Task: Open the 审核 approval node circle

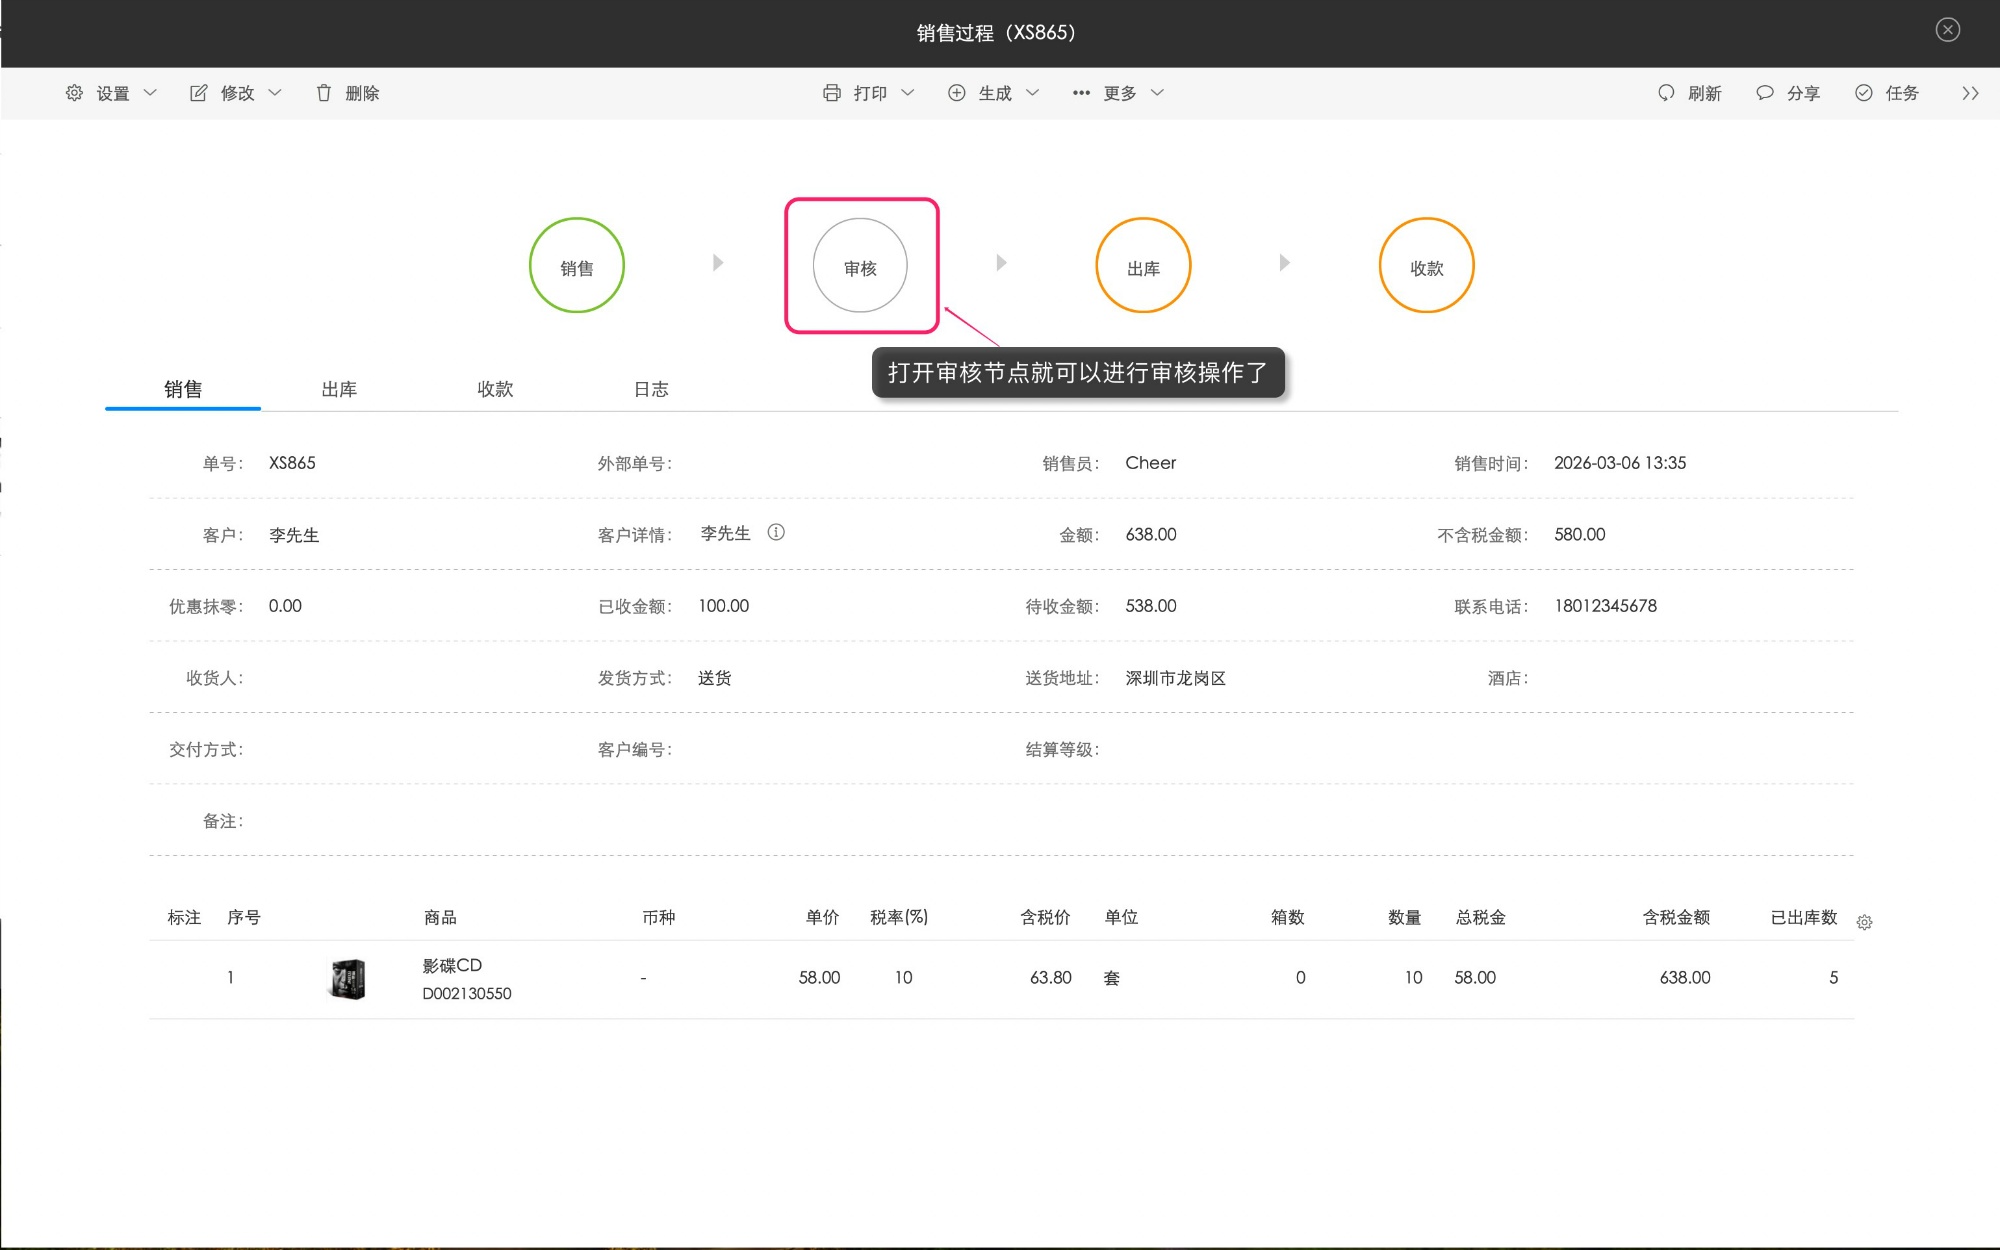Action: click(861, 265)
